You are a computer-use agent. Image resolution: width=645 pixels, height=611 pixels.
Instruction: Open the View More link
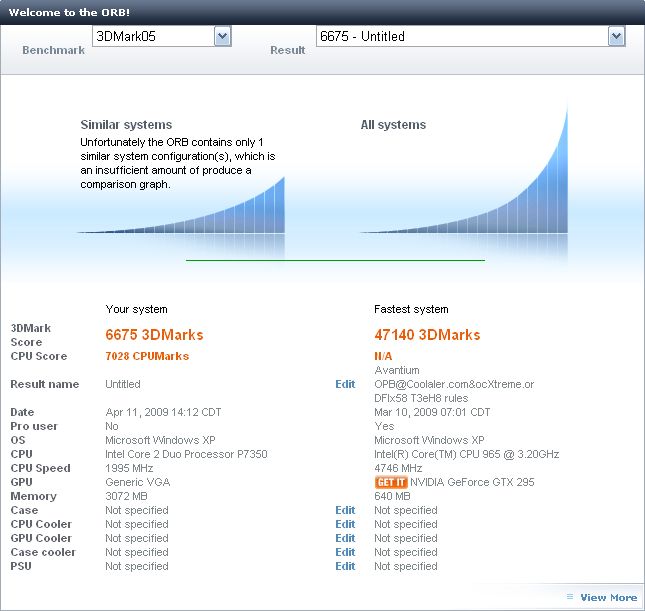(608, 597)
